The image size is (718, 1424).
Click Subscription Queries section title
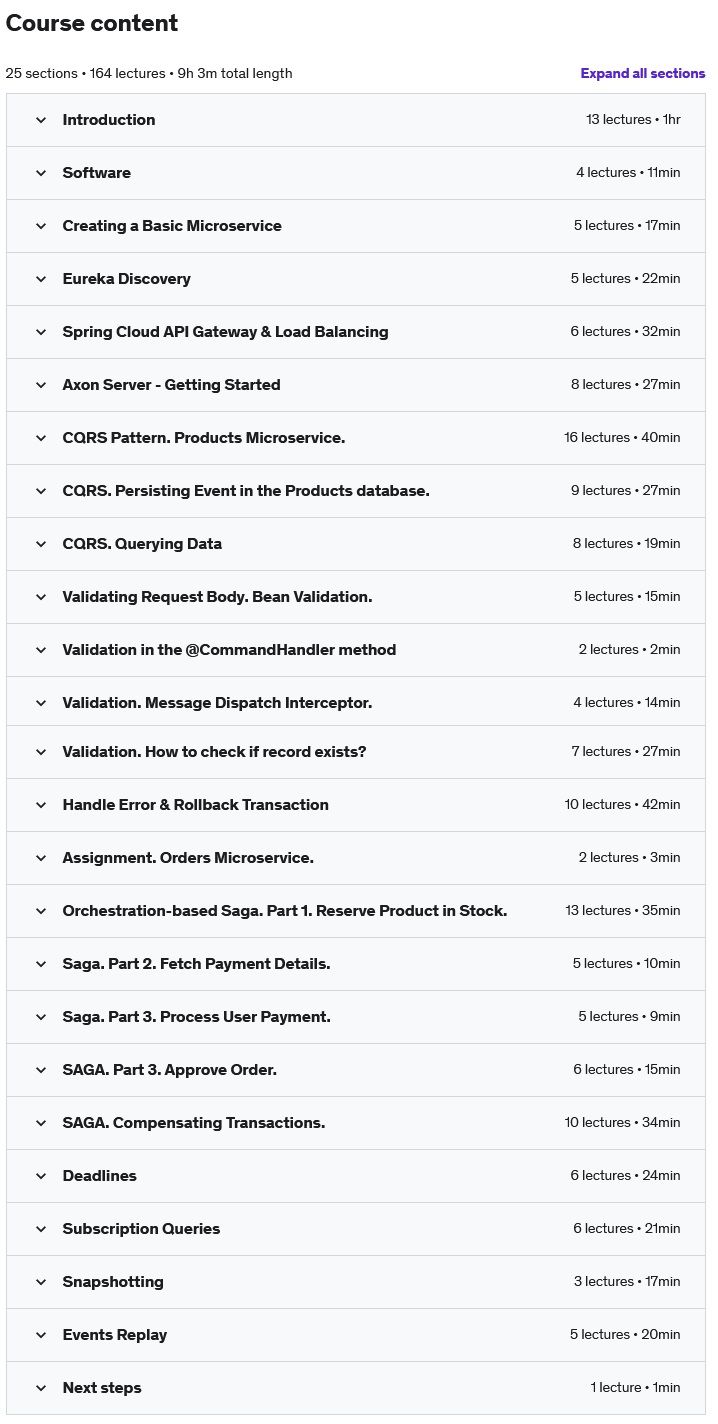(x=141, y=1229)
